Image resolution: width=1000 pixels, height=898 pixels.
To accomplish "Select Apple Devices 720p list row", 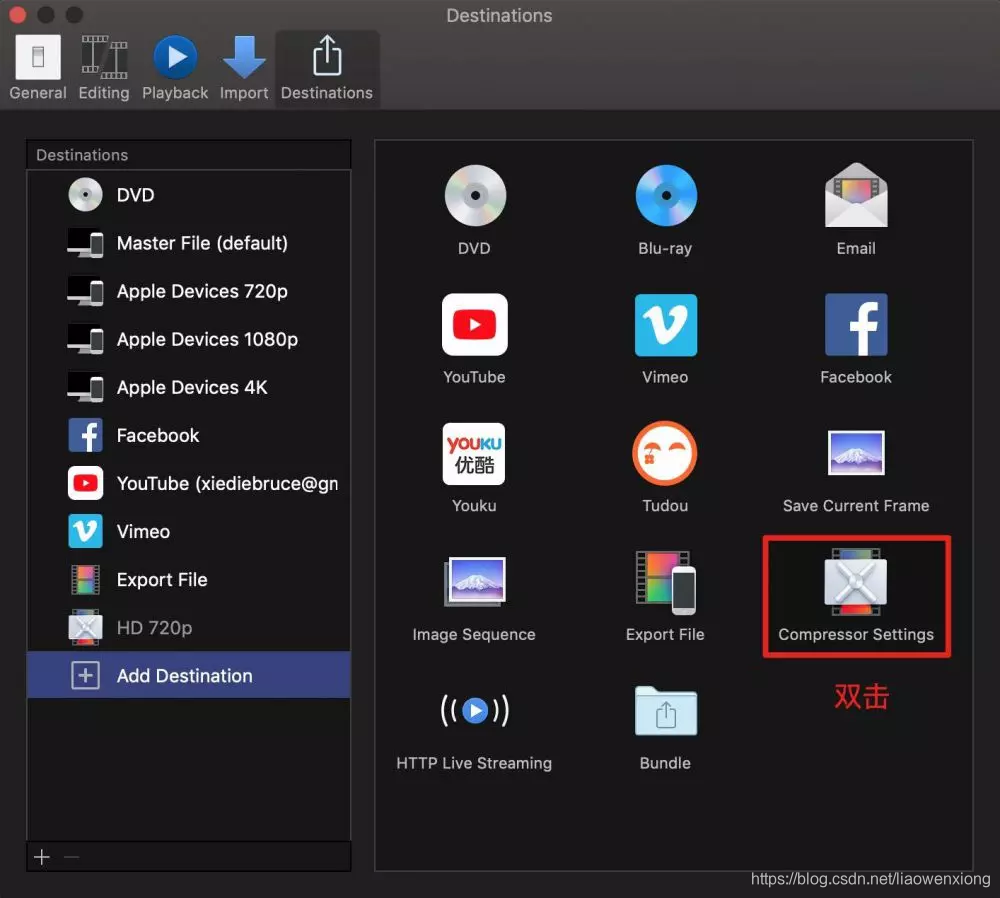I will pyautogui.click(x=189, y=291).
